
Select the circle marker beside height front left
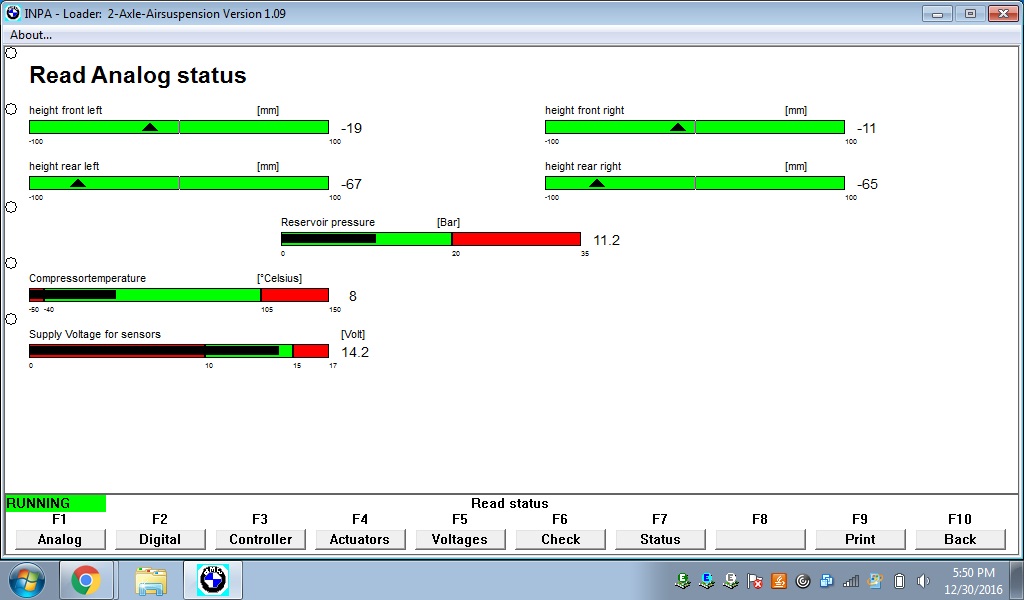pos(11,109)
